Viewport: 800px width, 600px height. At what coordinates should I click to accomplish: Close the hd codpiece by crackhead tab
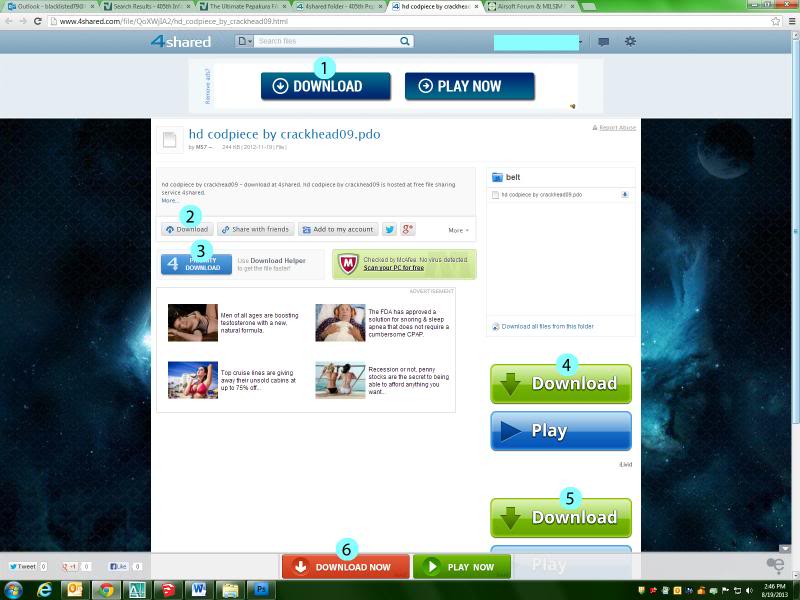(x=476, y=7)
